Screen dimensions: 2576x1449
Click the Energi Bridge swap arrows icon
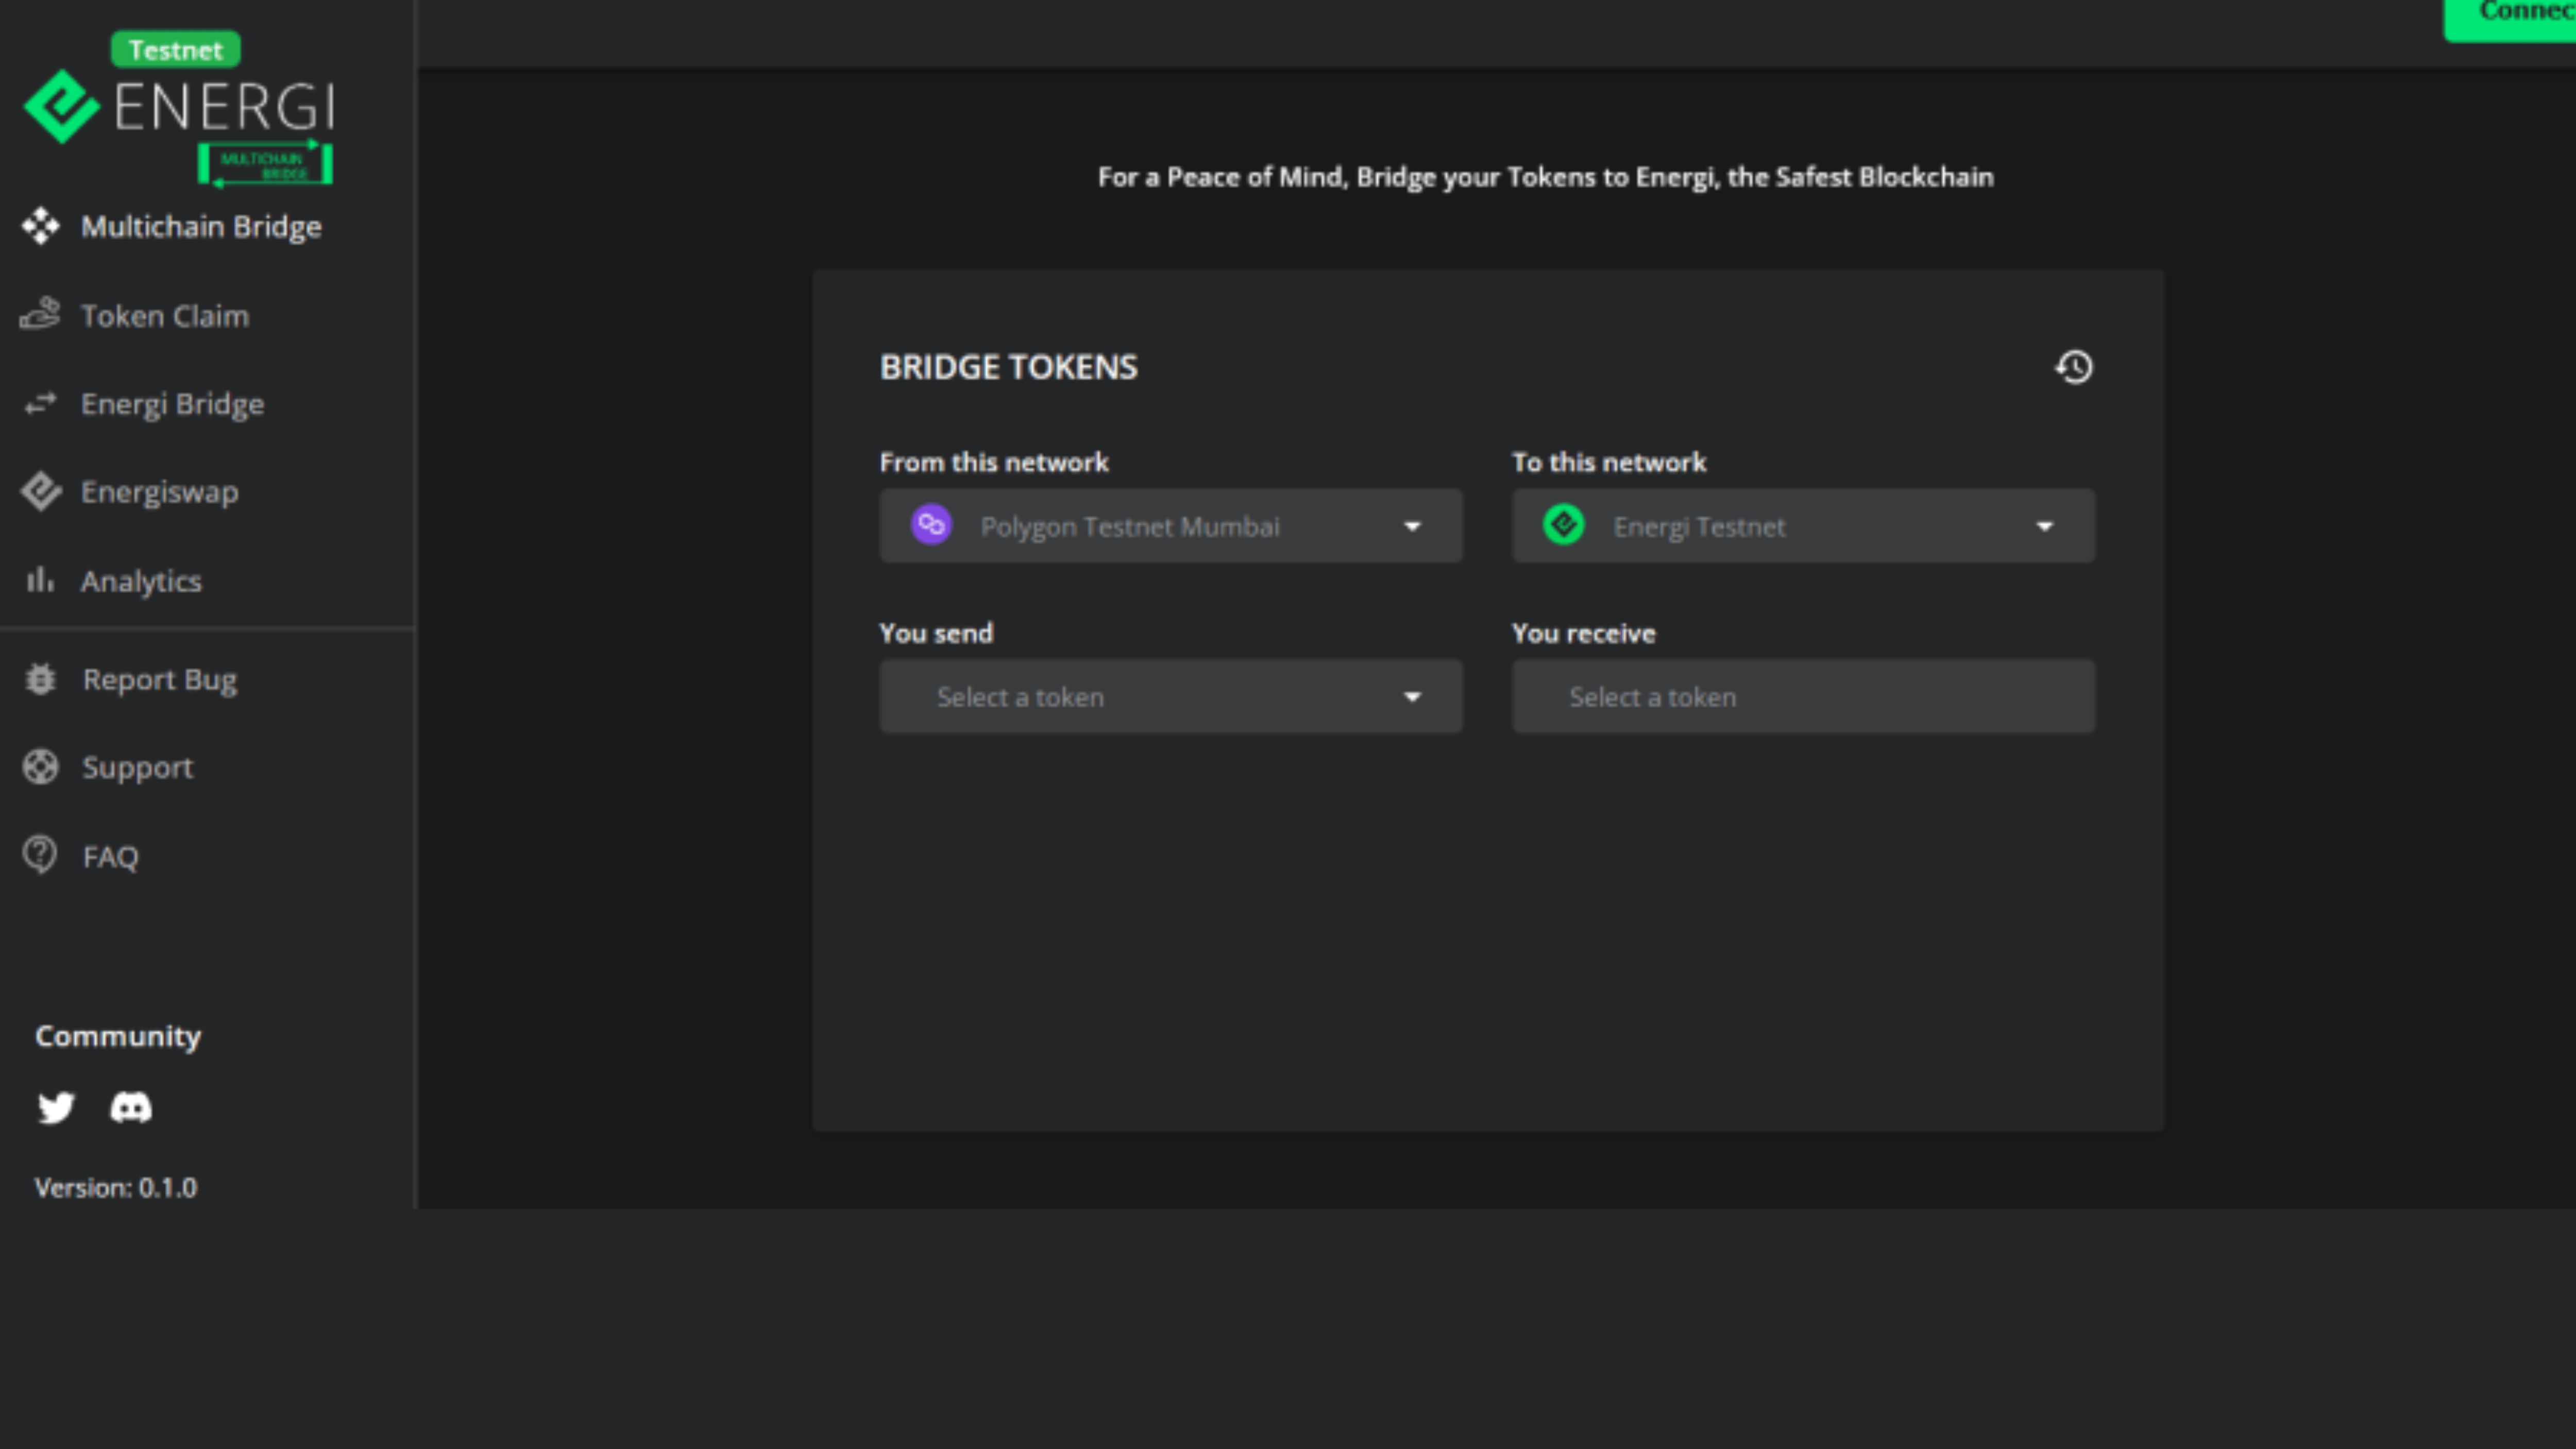pos(41,403)
